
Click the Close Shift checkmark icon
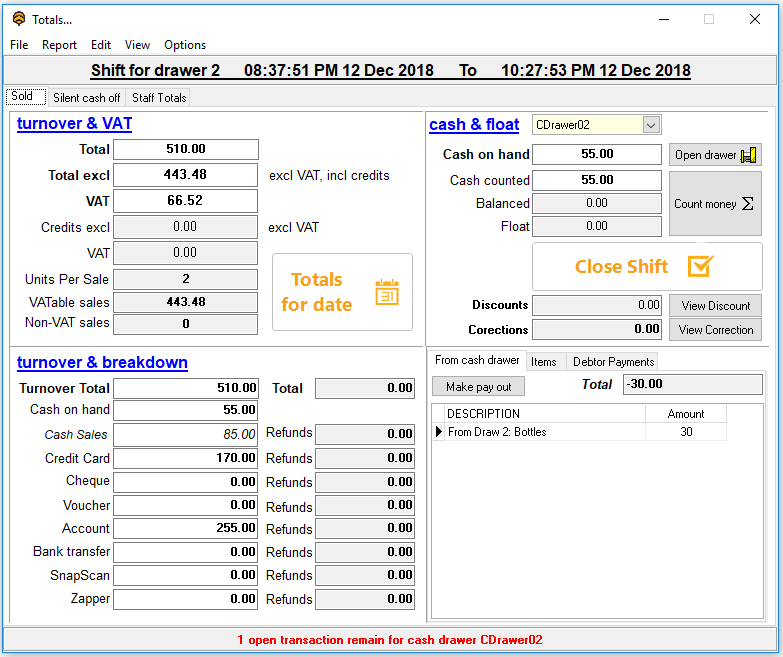tap(700, 266)
